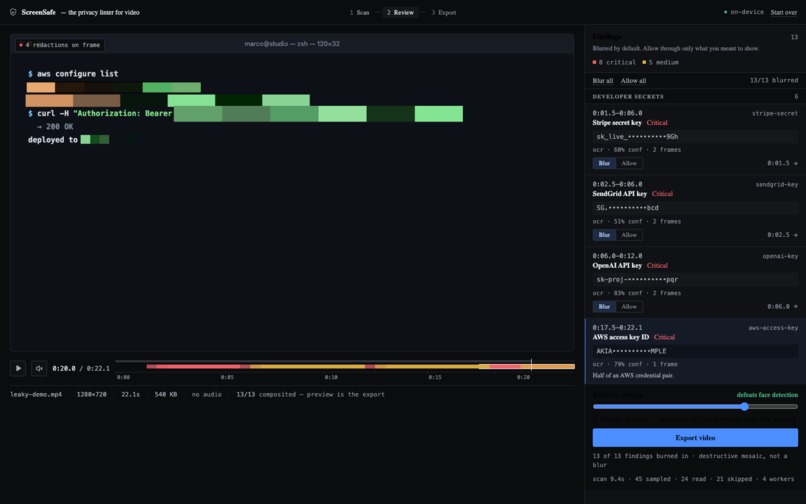Click the ScreenSafe shield logo icon
Image resolution: width=806 pixels, height=504 pixels.
(x=13, y=12)
